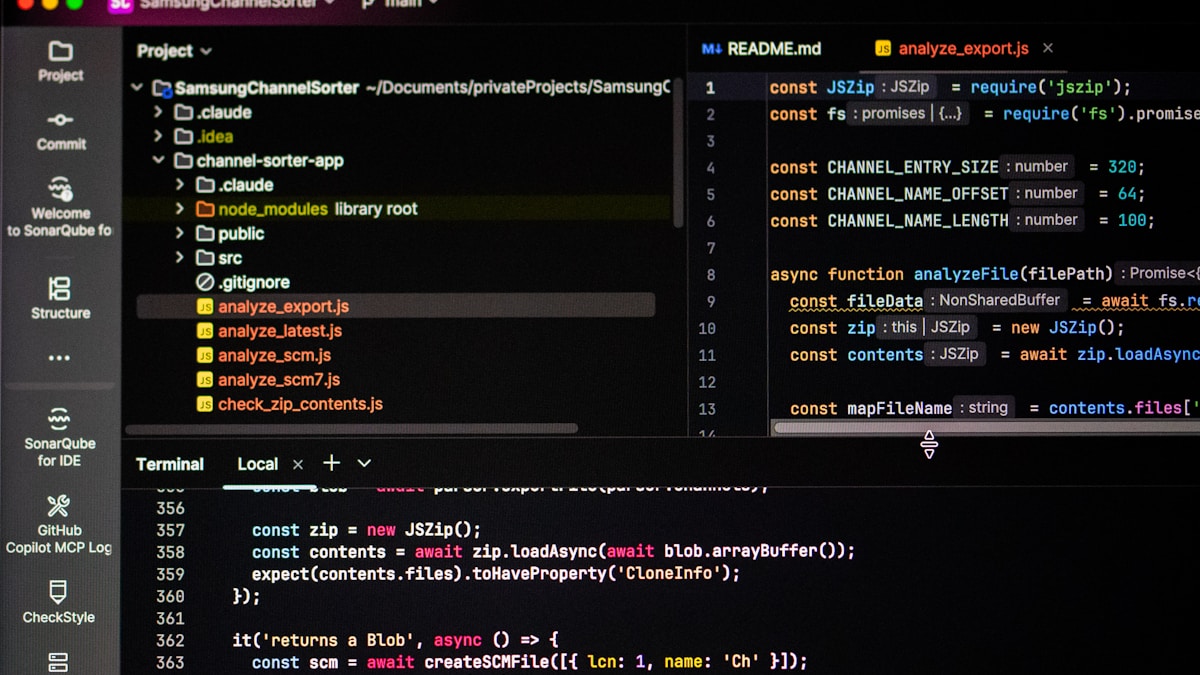Select the Local terminal tab

pyautogui.click(x=257, y=464)
